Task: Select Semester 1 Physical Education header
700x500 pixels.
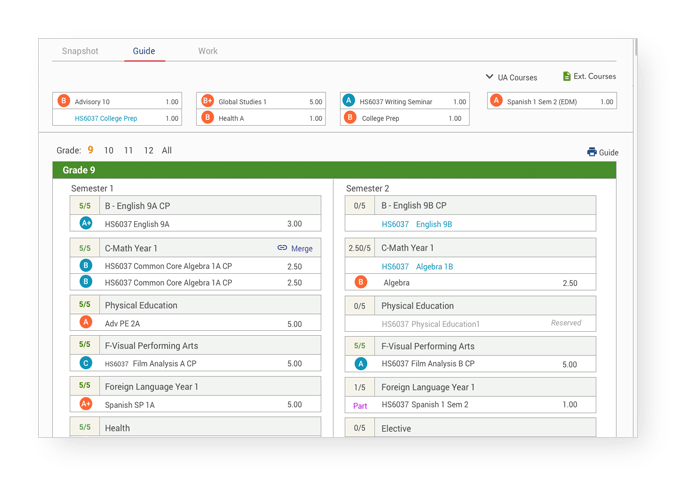Action: coord(195,305)
